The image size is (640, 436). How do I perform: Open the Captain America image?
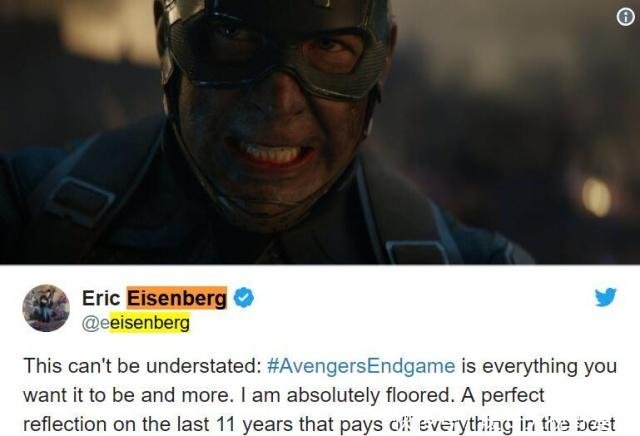coord(320,132)
